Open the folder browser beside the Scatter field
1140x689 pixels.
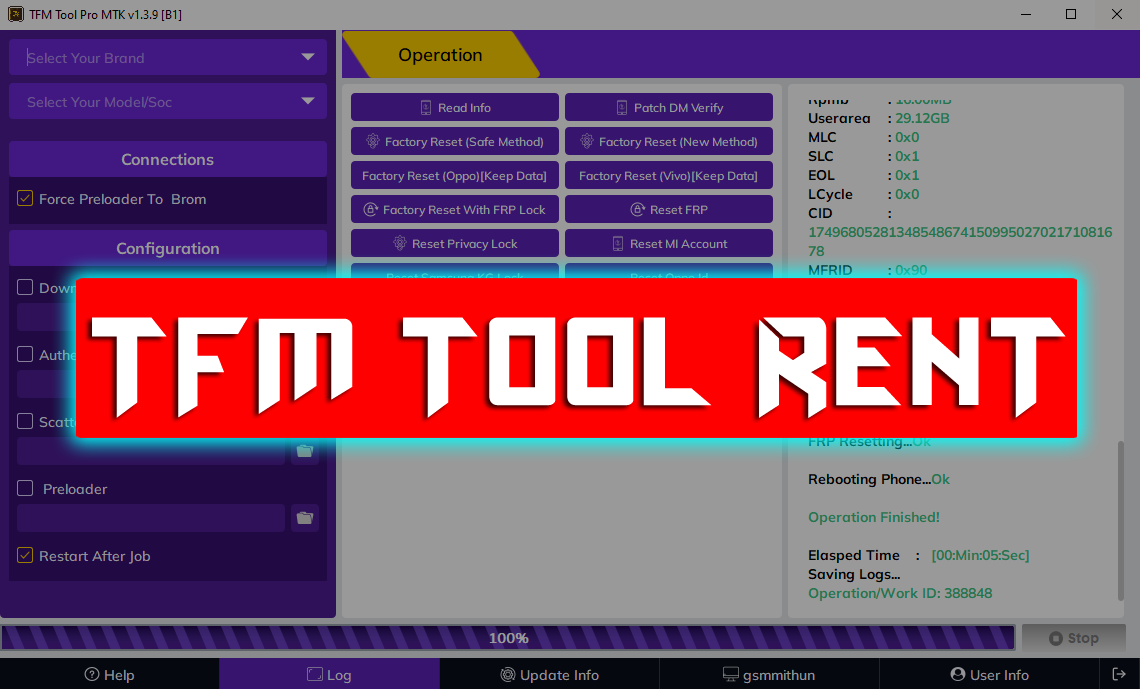pyautogui.click(x=305, y=451)
